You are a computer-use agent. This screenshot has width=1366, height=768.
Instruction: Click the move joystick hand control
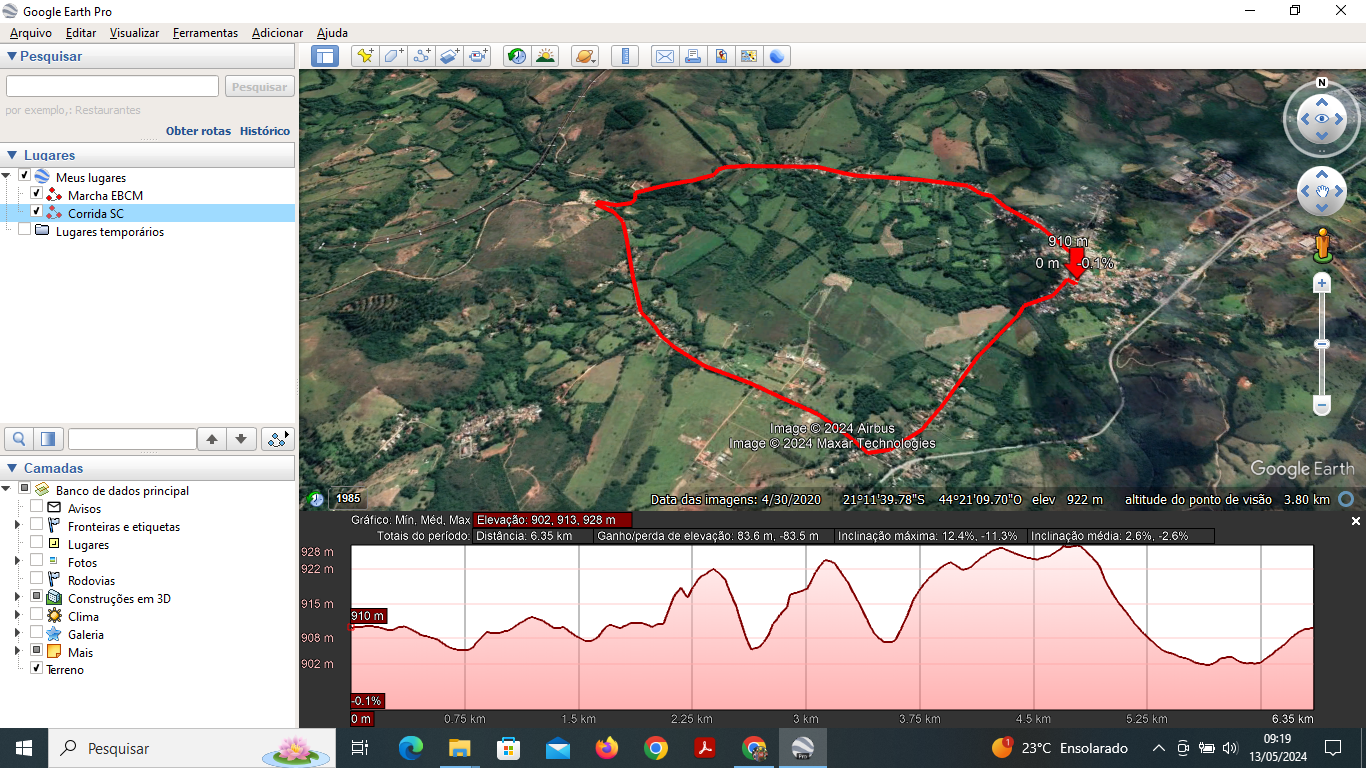pos(1322,191)
